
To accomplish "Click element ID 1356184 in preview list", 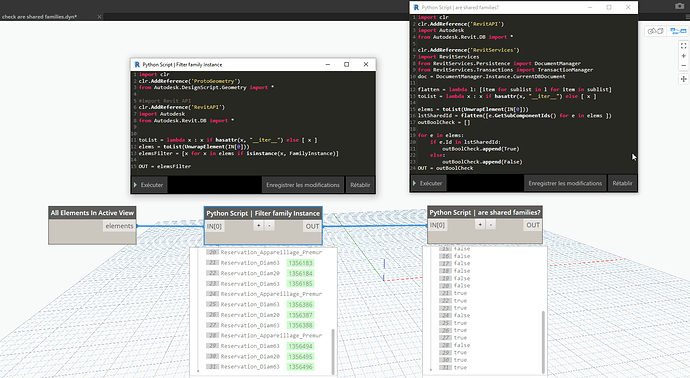I will coord(301,273).
